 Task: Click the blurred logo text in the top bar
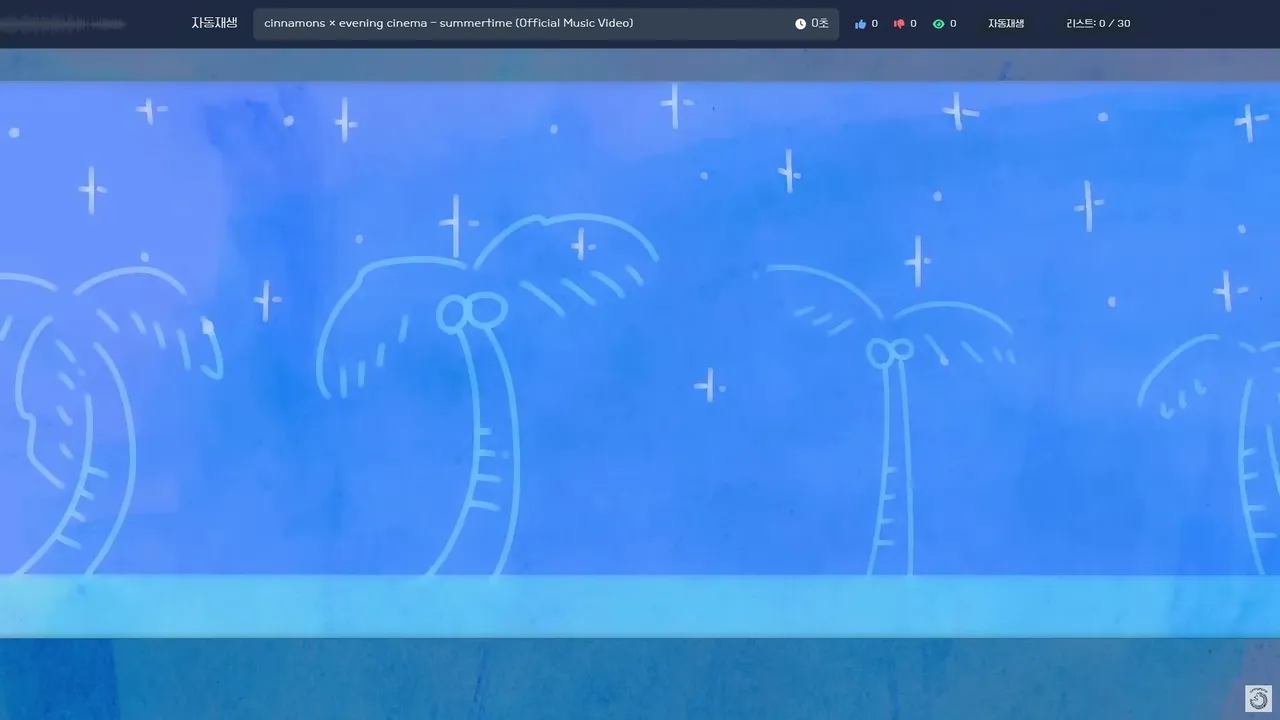pyautogui.click(x=63, y=23)
